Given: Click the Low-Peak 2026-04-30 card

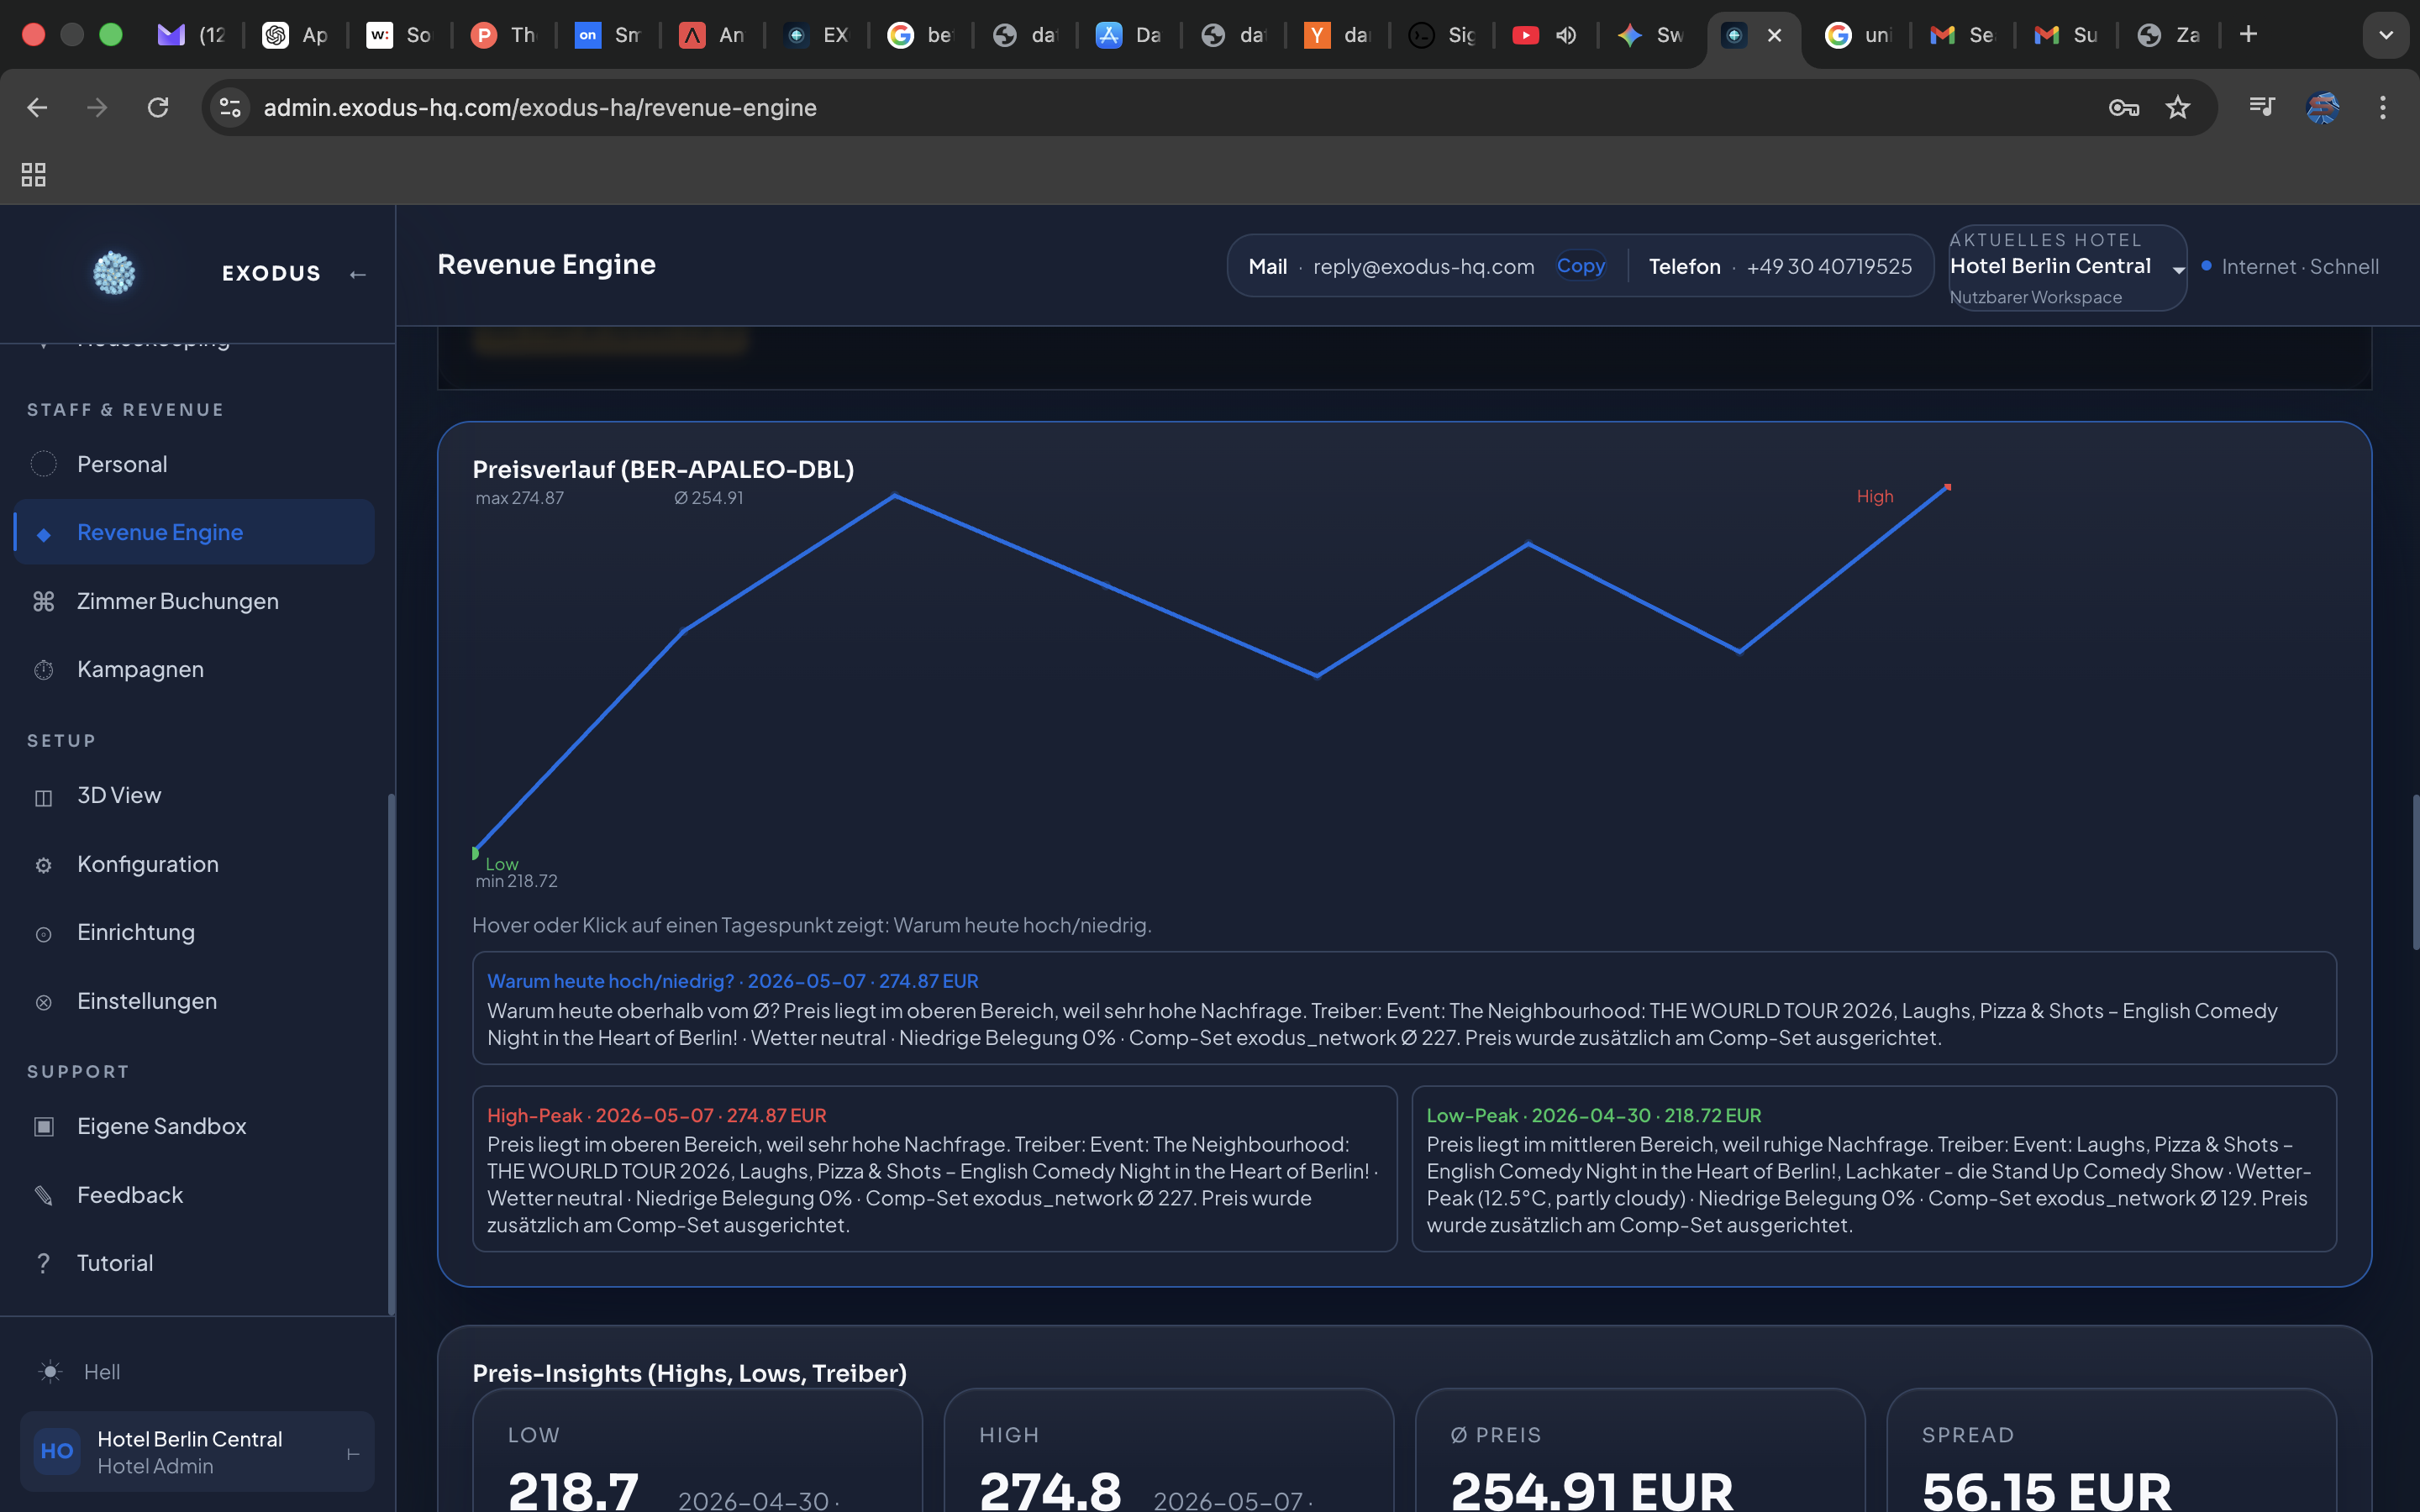Looking at the screenshot, I should click(x=1873, y=1169).
